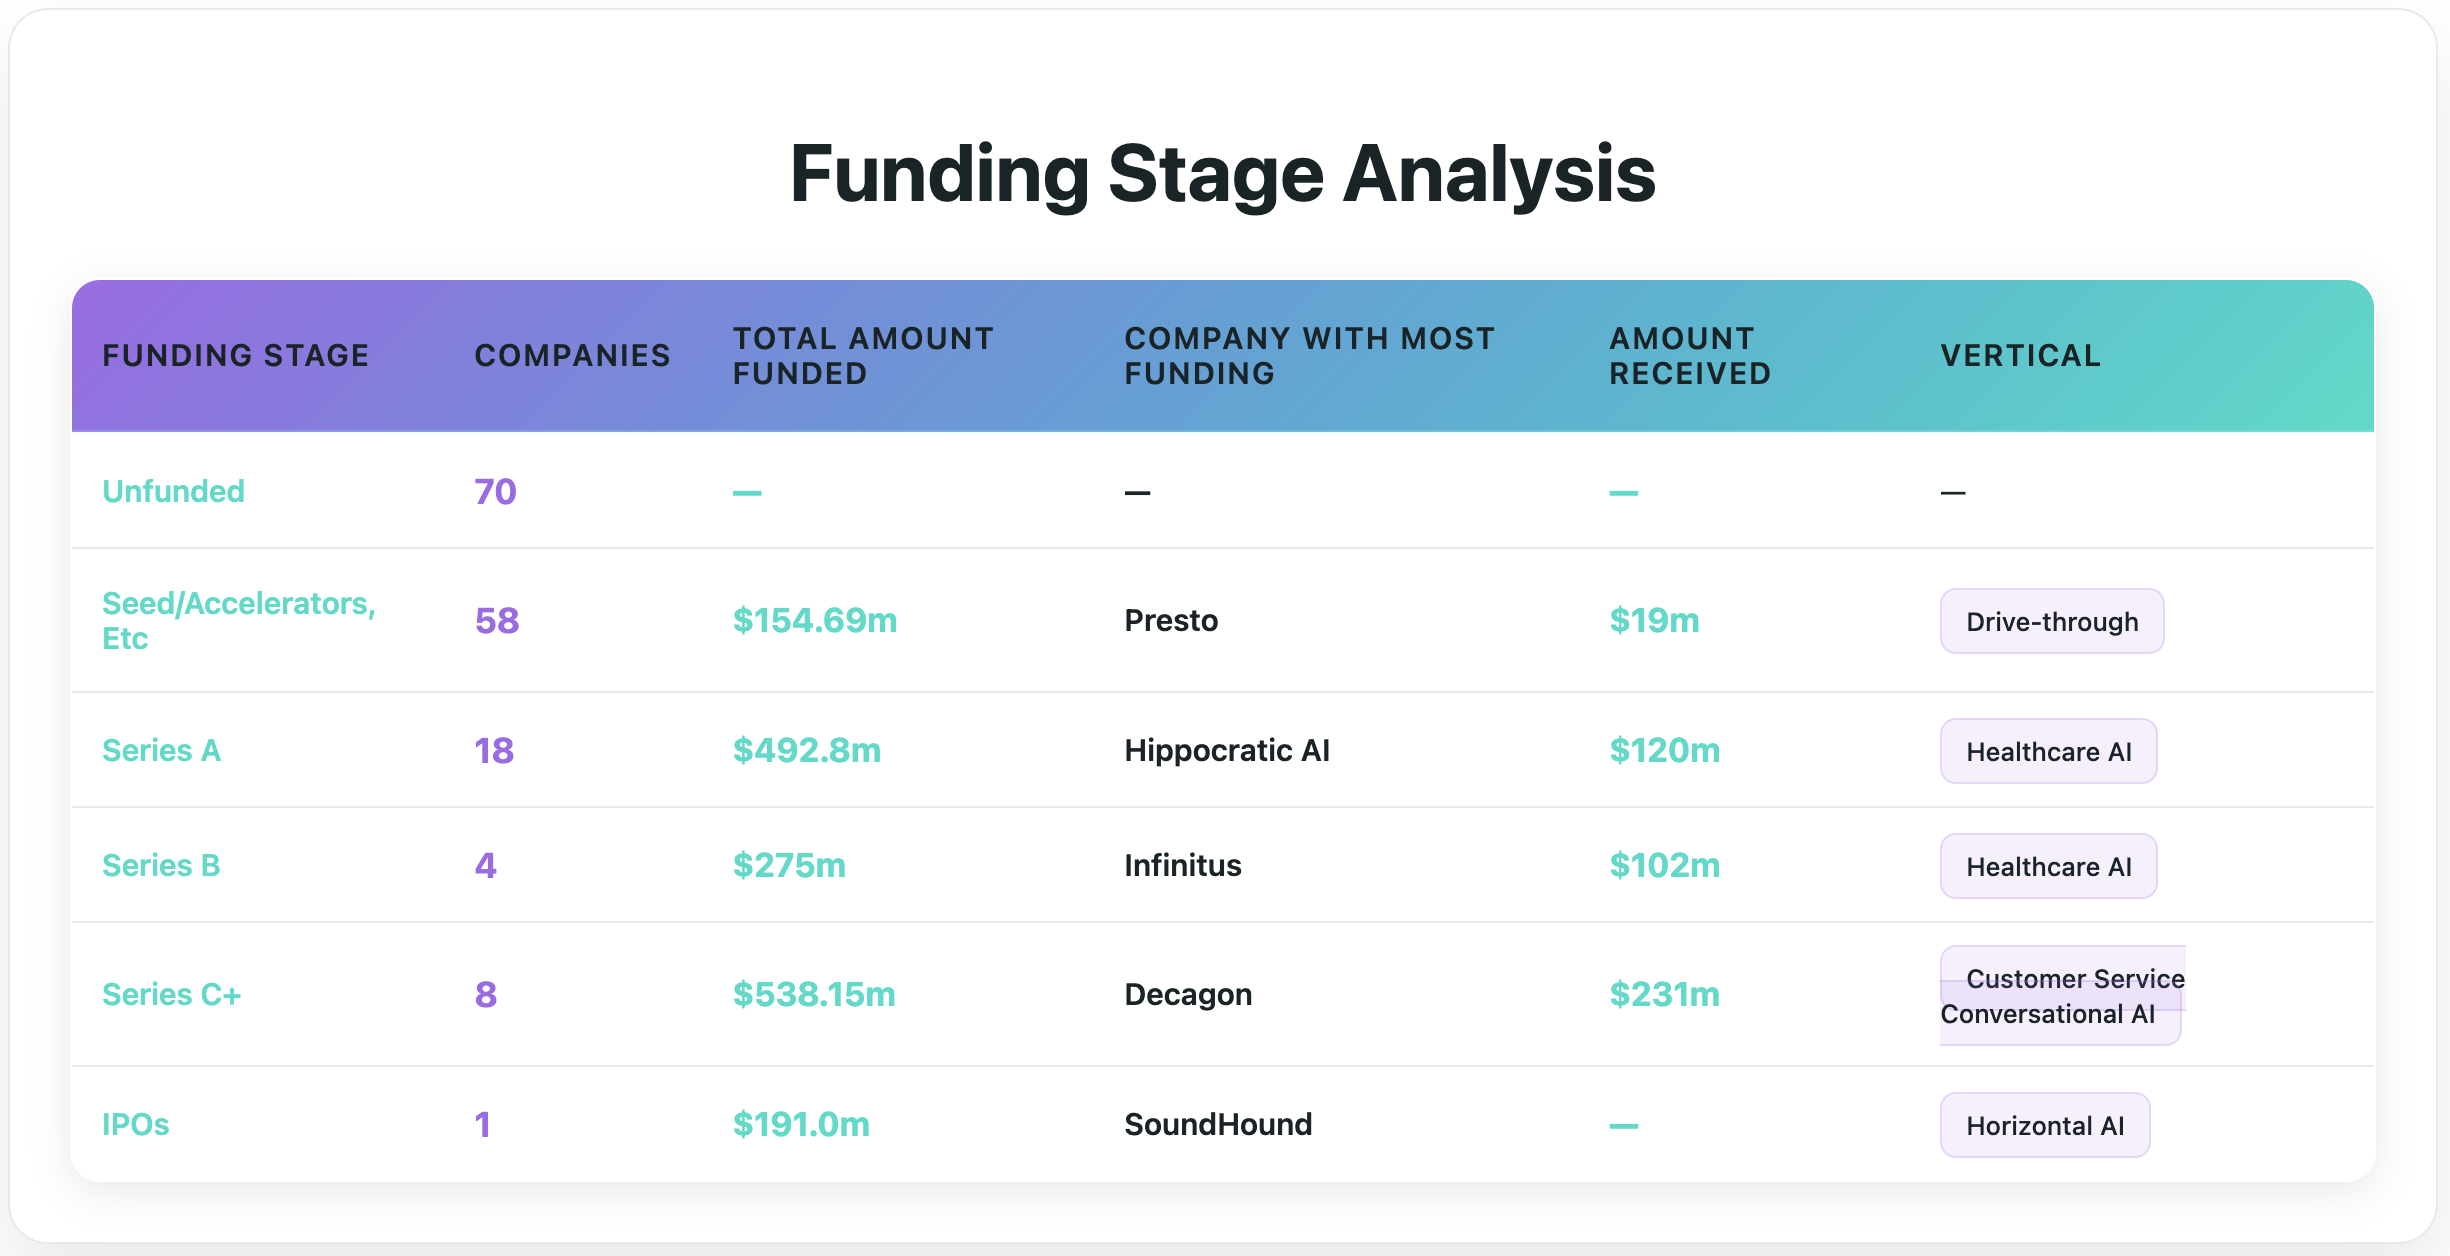Click the Horizontal AI vertical tag
Screen dimensions: 2450x1256
click(2045, 1125)
